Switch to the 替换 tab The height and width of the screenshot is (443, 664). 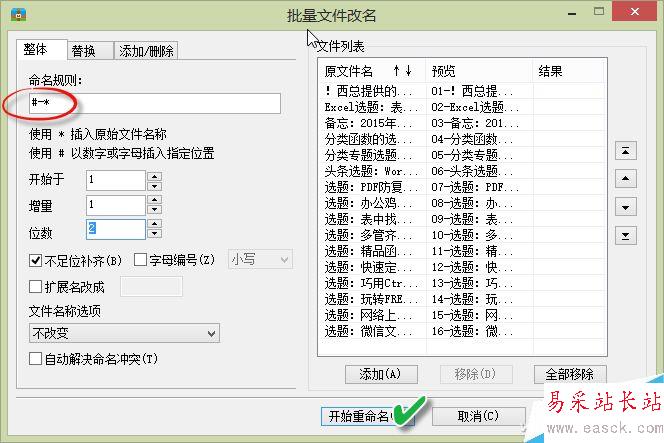click(83, 50)
